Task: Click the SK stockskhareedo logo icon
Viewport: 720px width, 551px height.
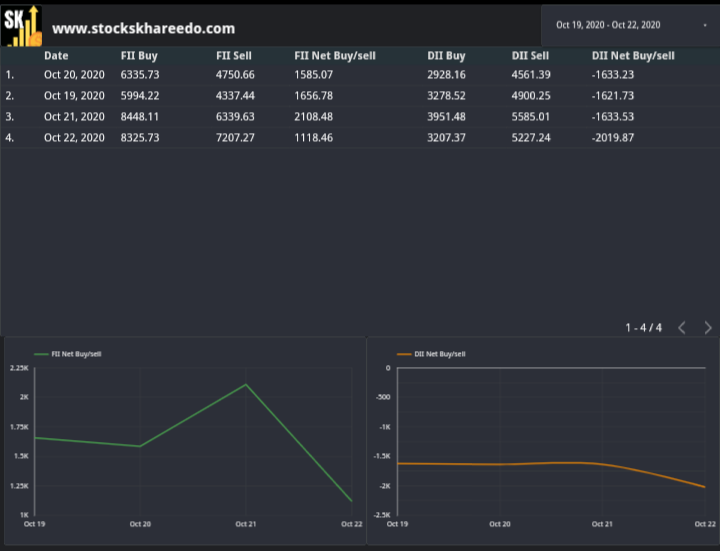Action: (22, 26)
